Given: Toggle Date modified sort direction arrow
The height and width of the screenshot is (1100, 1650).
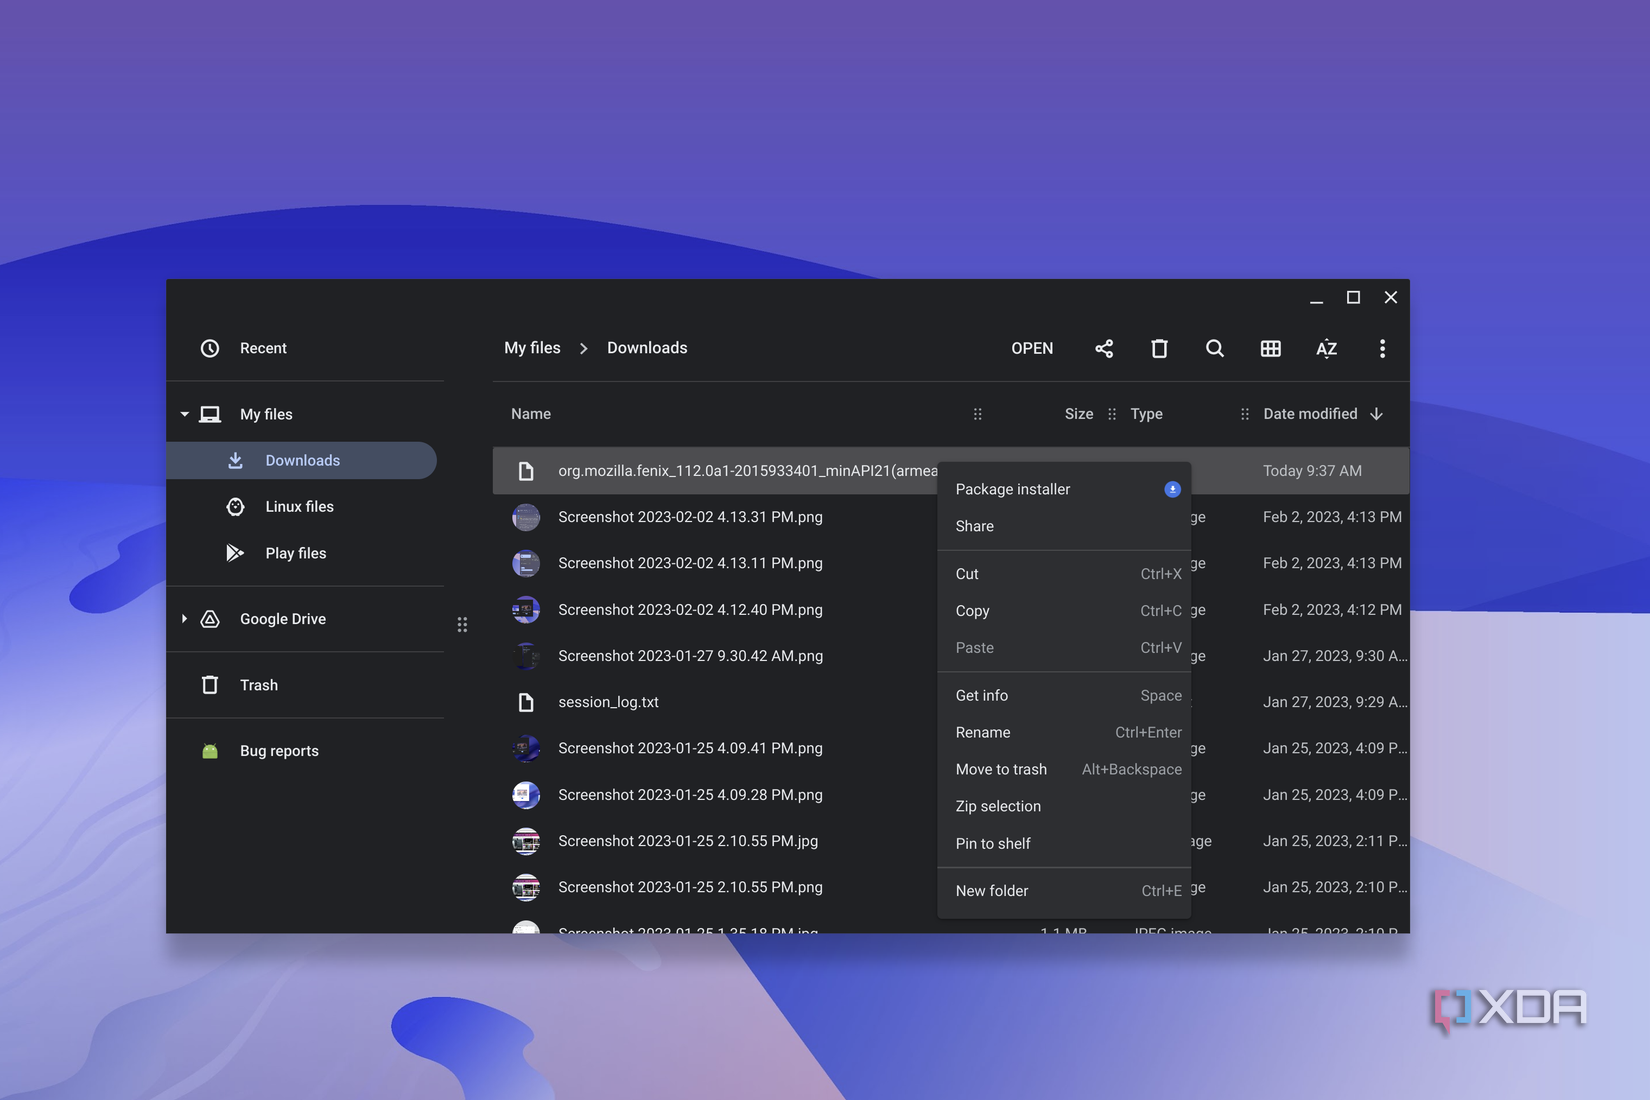Looking at the screenshot, I should point(1376,414).
